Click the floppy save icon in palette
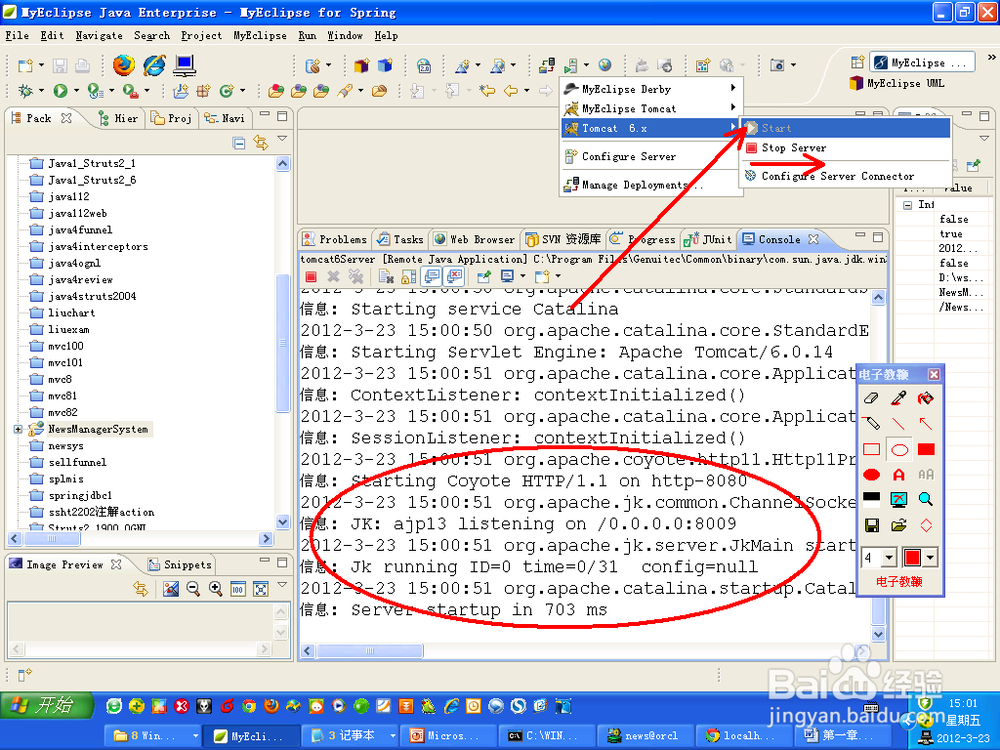The width and height of the screenshot is (1000, 750). [871, 525]
